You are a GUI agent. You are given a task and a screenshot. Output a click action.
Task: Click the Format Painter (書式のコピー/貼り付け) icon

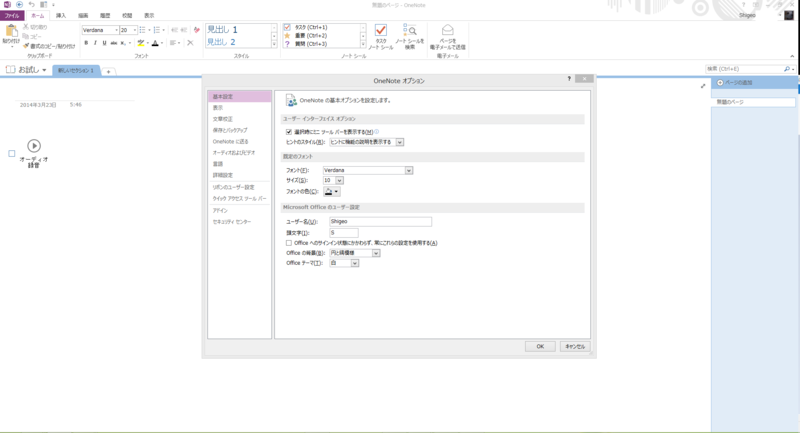(26, 46)
